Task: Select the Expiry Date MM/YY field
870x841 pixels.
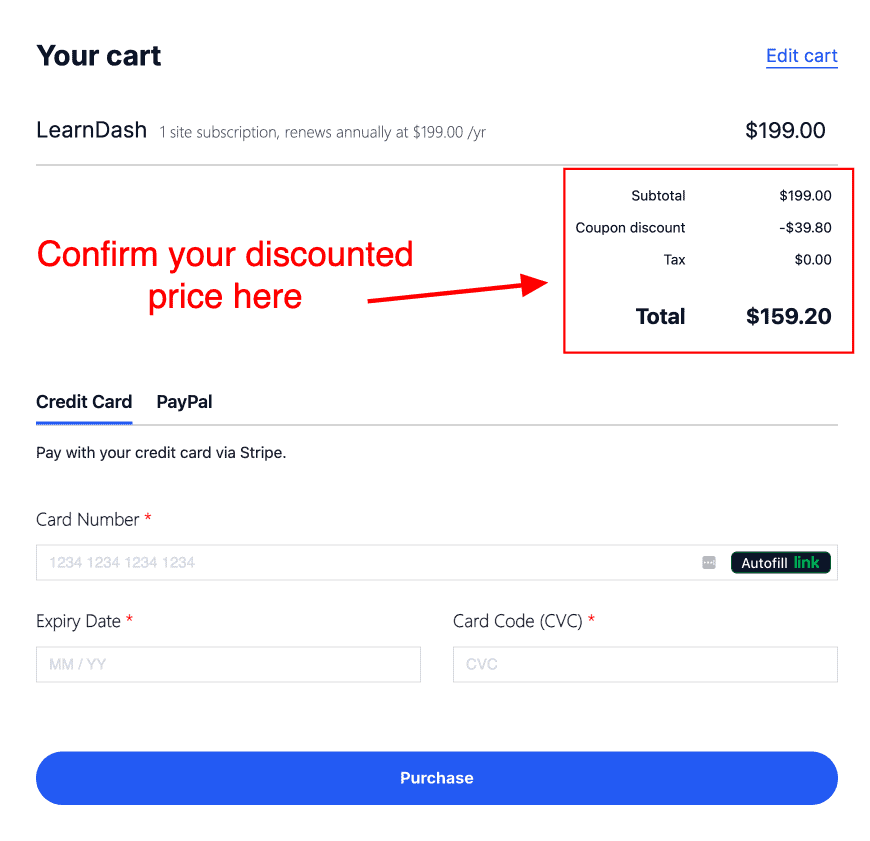Action: (228, 664)
